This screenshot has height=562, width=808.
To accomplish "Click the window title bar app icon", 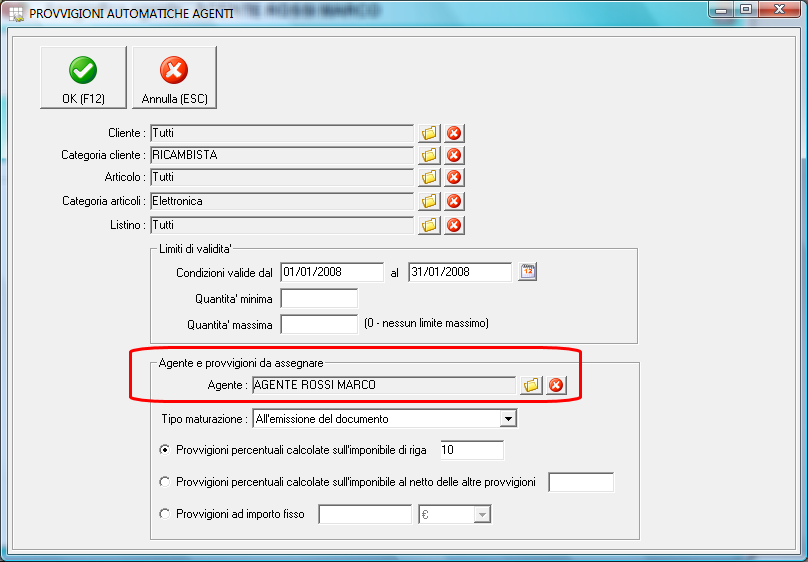I will pyautogui.click(x=16, y=13).
